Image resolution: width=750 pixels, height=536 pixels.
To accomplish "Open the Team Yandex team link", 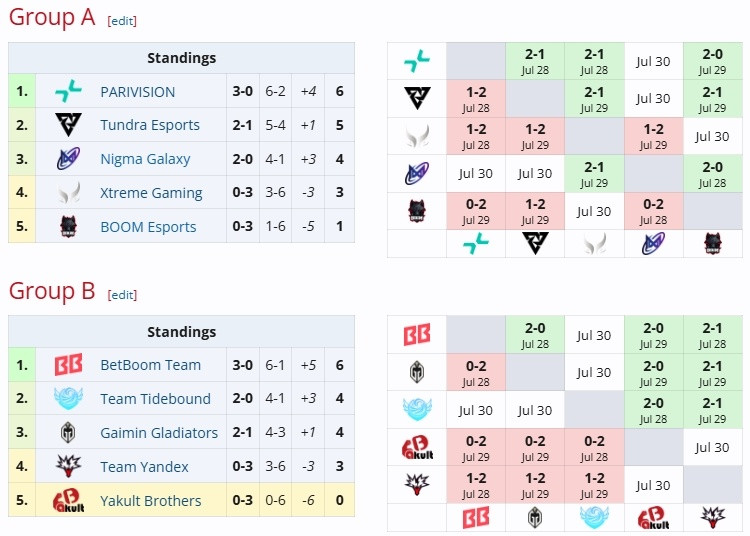I will (144, 467).
